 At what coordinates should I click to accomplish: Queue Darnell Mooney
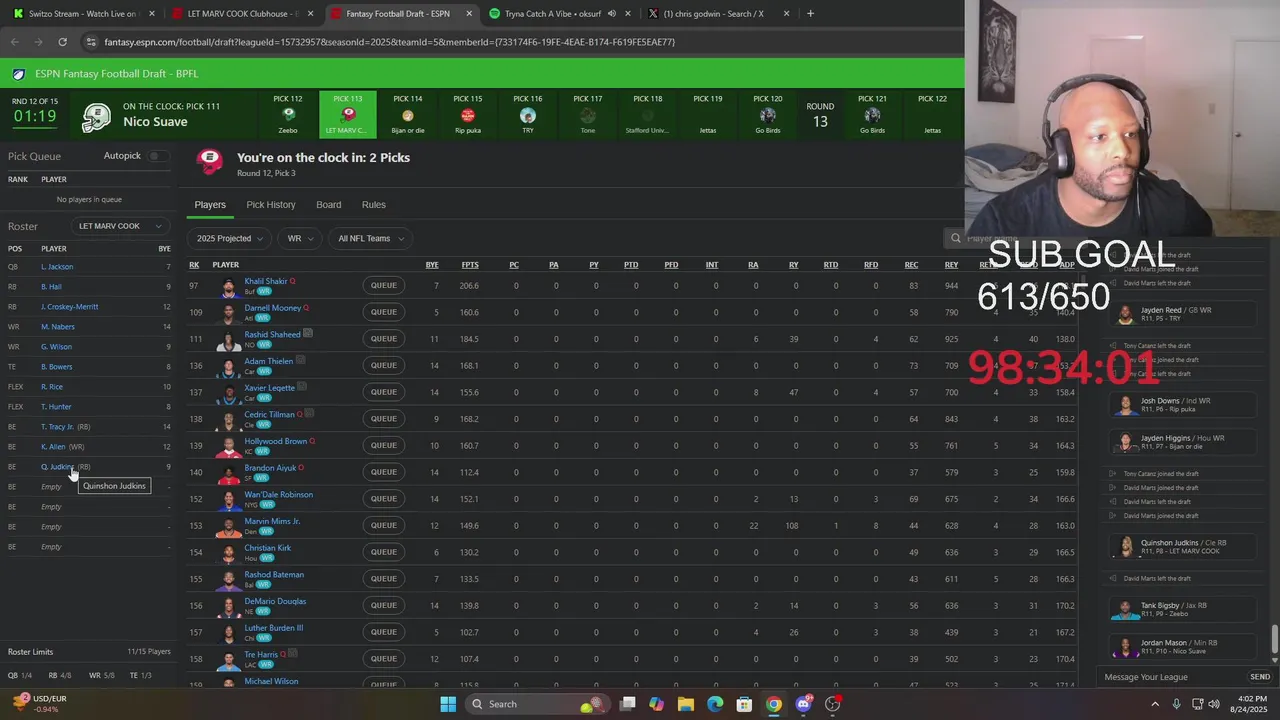pos(384,312)
